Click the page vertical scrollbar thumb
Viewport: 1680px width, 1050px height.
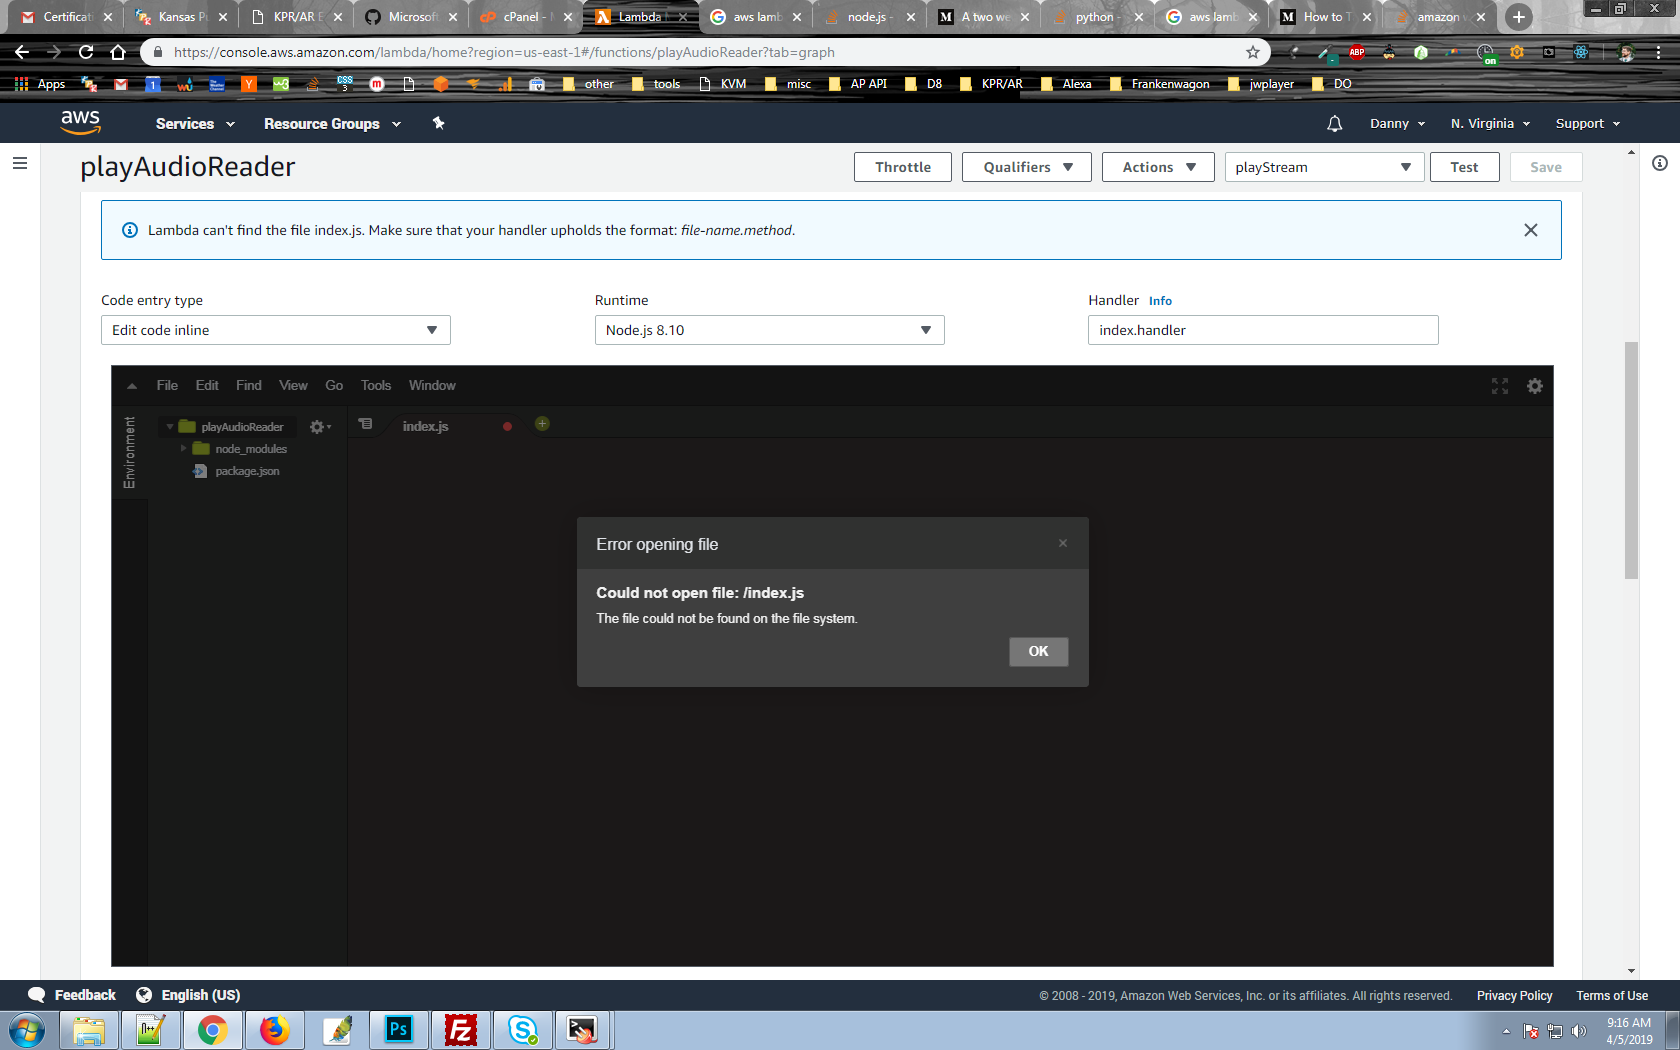(1631, 460)
